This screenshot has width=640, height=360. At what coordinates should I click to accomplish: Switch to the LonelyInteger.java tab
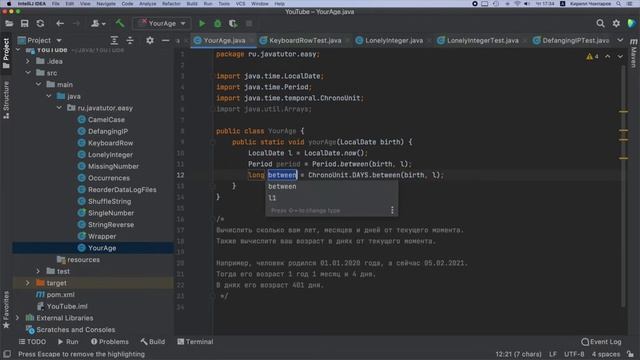[x=393, y=40]
